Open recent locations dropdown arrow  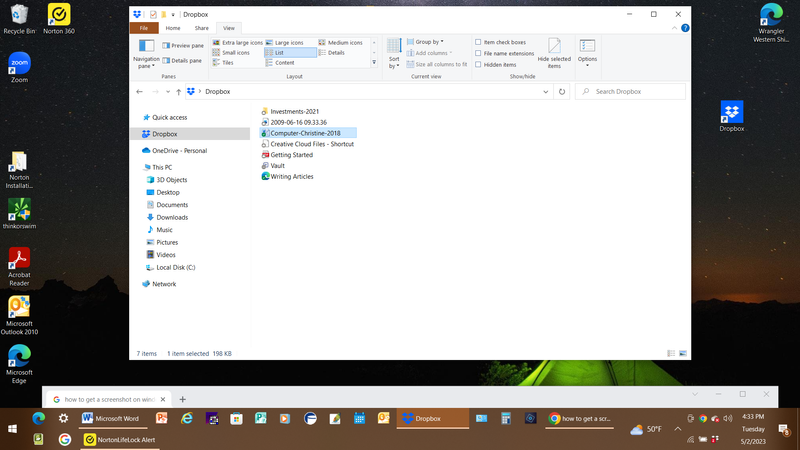[168, 92]
